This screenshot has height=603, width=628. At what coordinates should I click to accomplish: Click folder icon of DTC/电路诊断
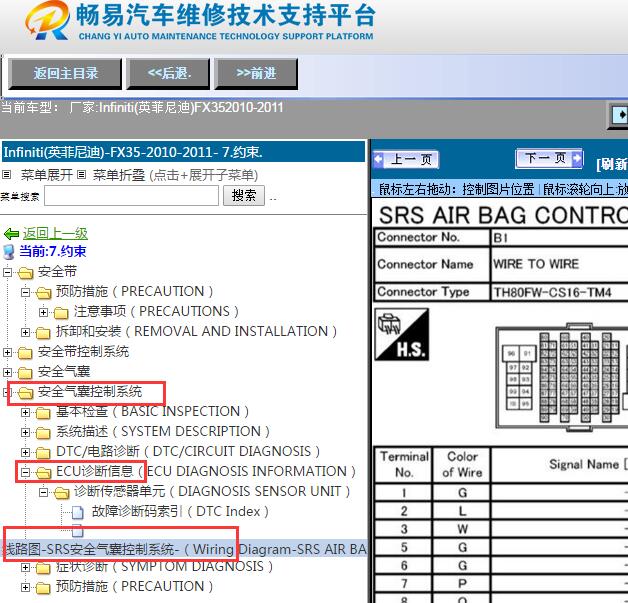[x=43, y=452]
